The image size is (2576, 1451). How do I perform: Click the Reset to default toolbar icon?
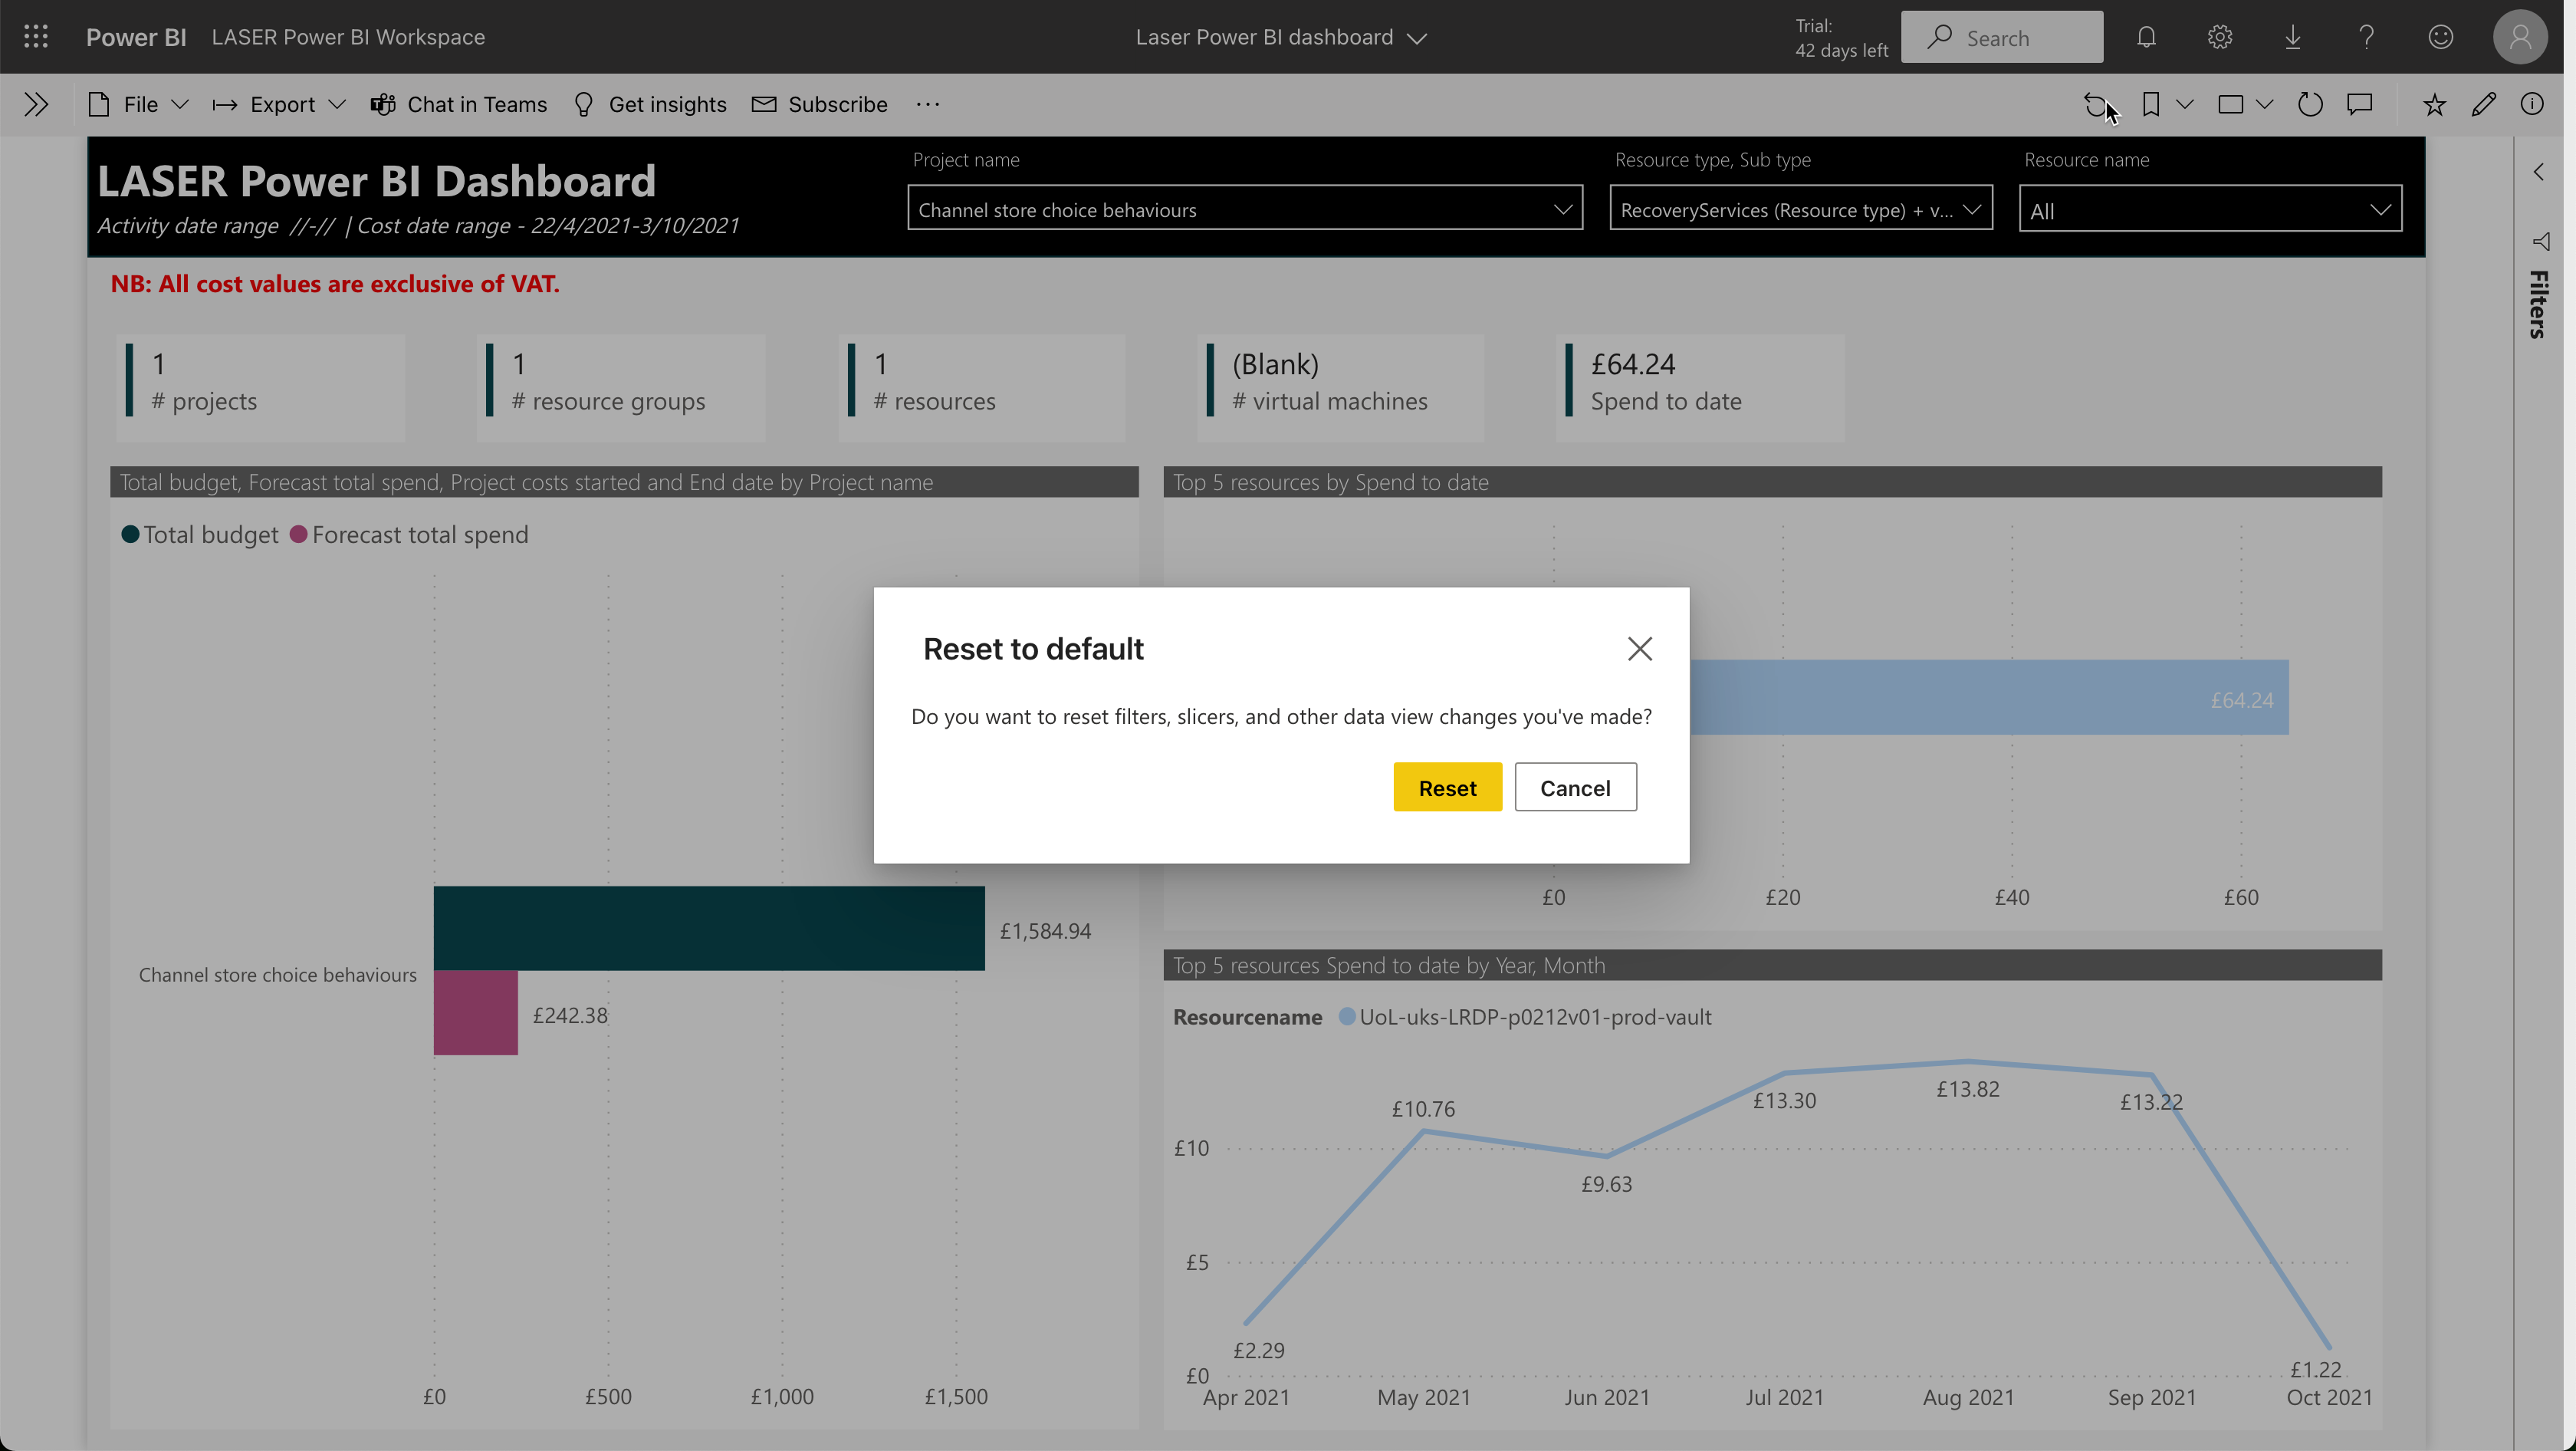(2097, 104)
